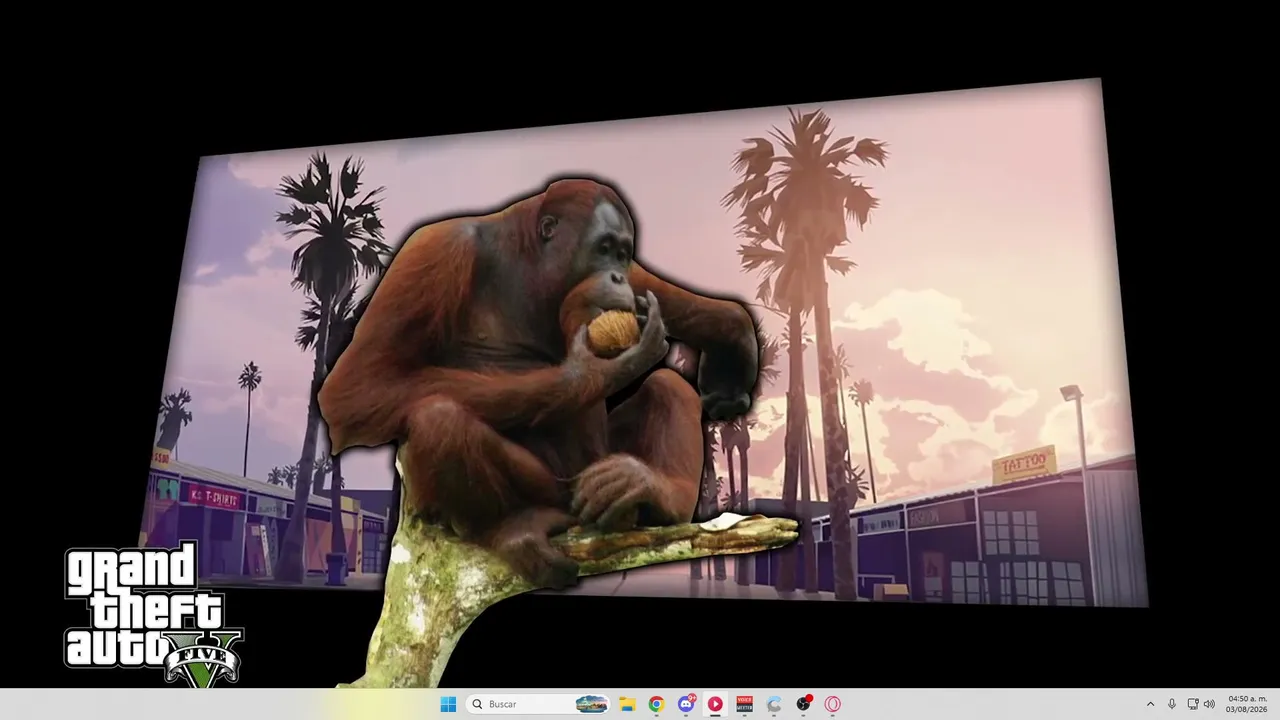Viewport: 1280px width, 720px height.
Task: Open the clock showing 04:50 a. m.
Action: click(x=1245, y=704)
